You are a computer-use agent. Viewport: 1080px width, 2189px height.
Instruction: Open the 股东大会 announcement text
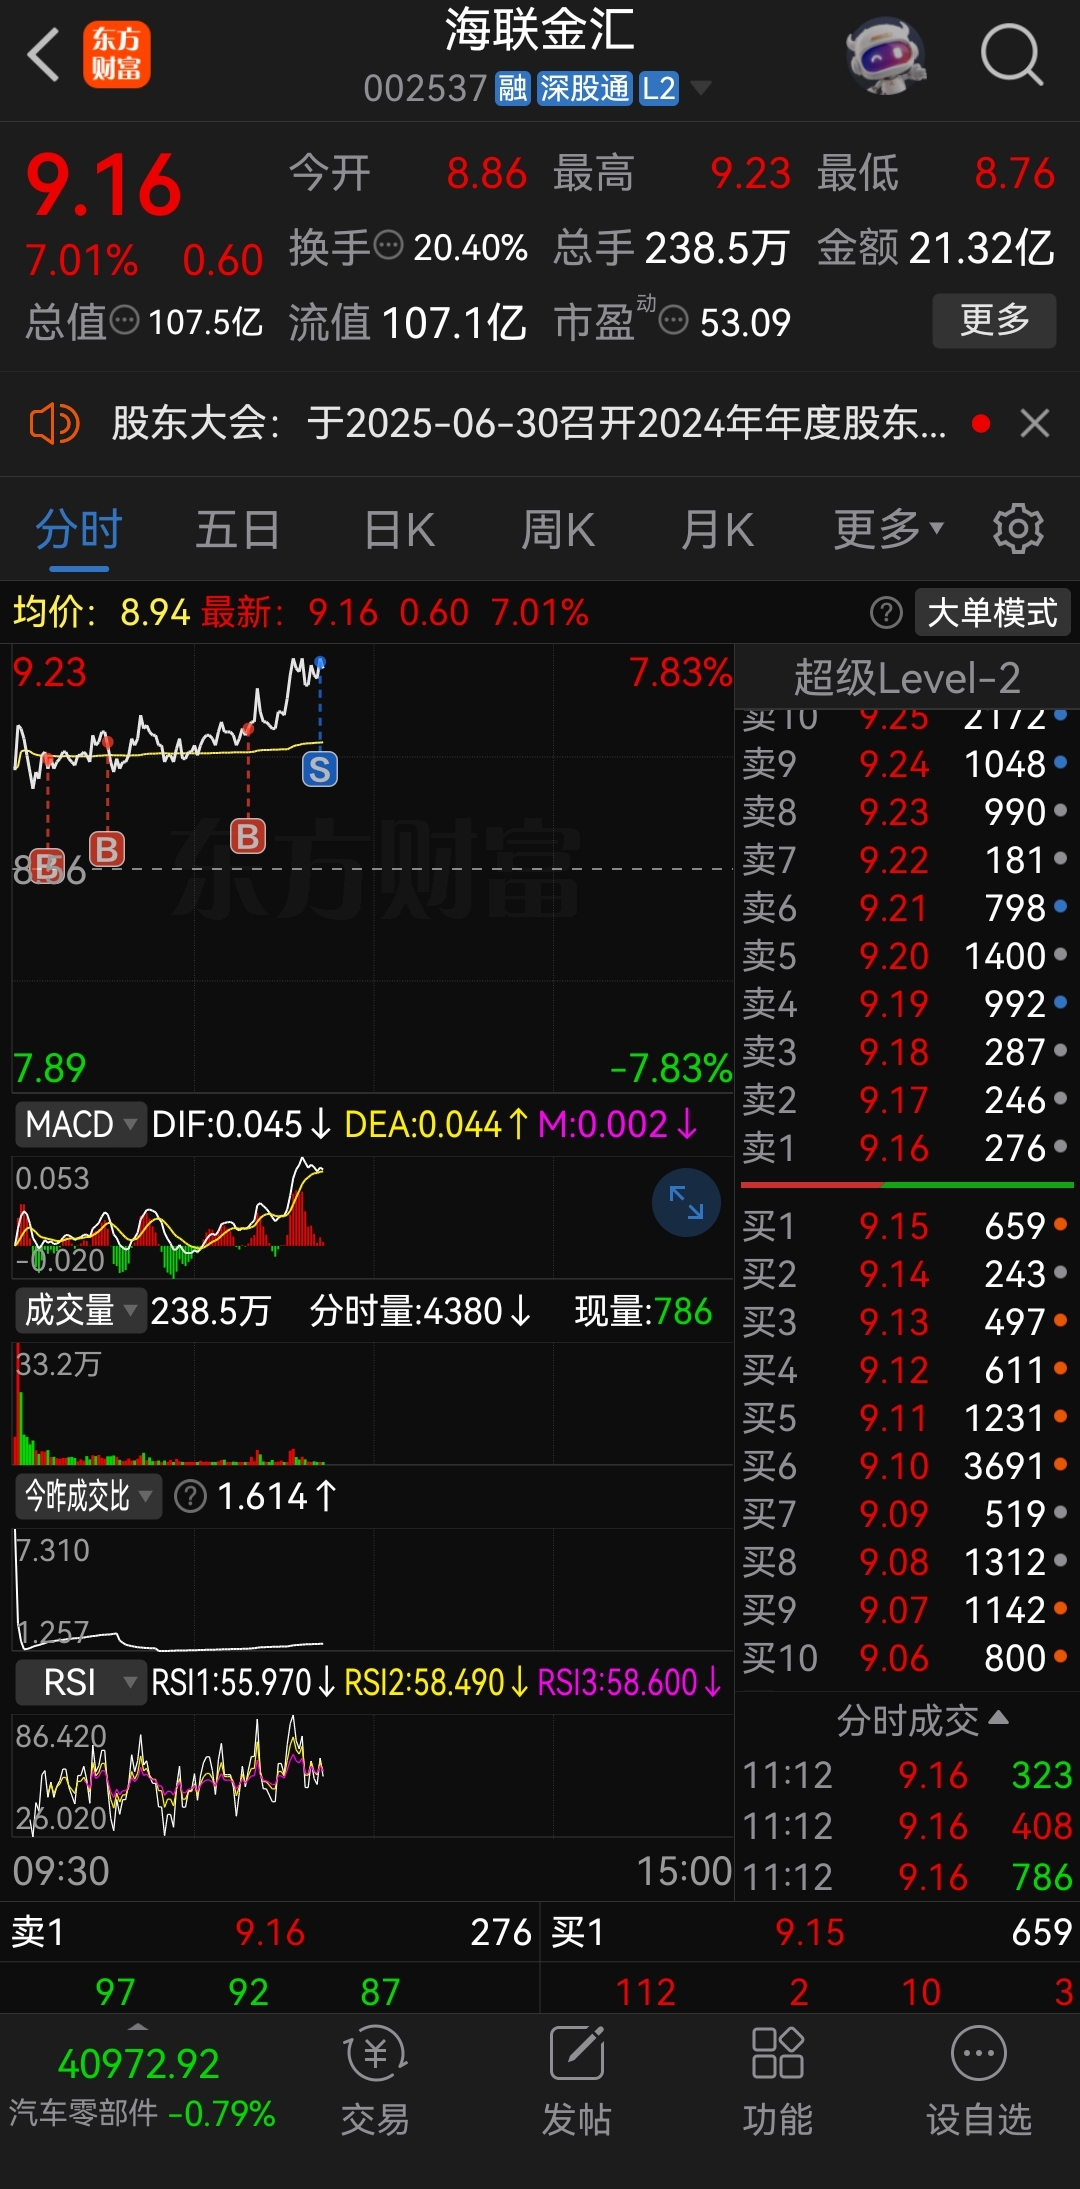tap(528, 424)
